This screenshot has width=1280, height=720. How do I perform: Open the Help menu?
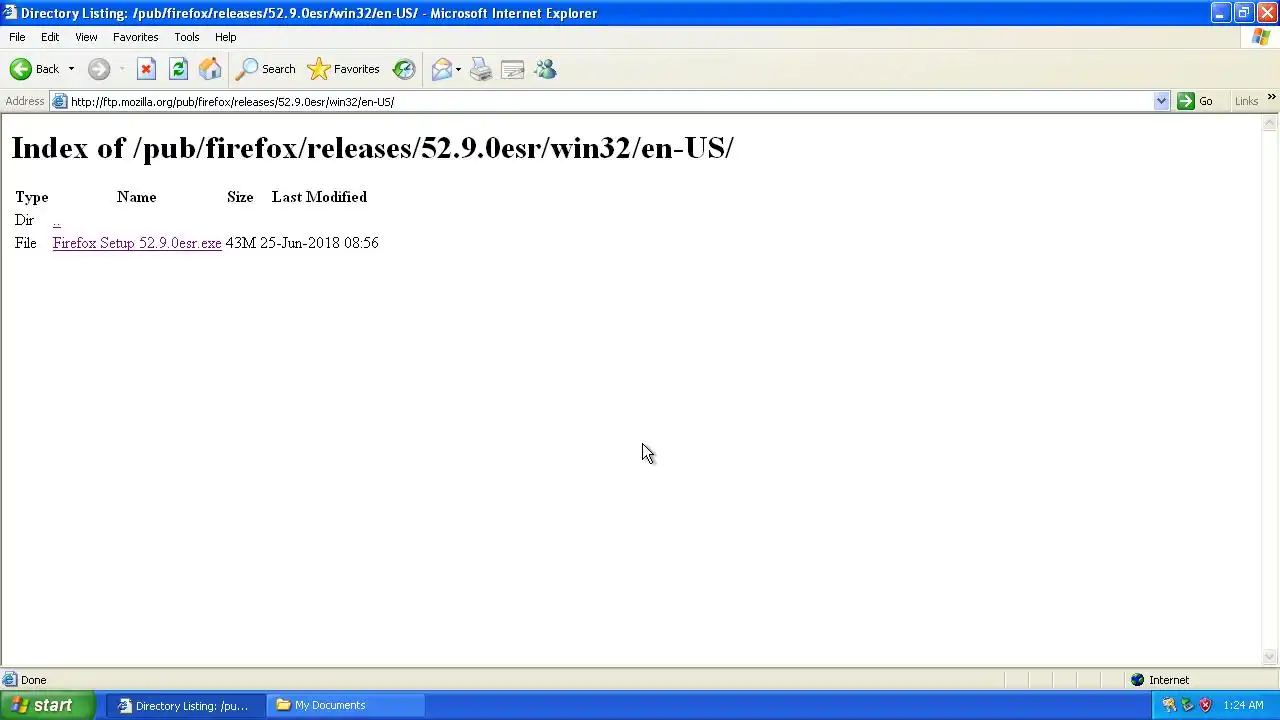pos(225,37)
